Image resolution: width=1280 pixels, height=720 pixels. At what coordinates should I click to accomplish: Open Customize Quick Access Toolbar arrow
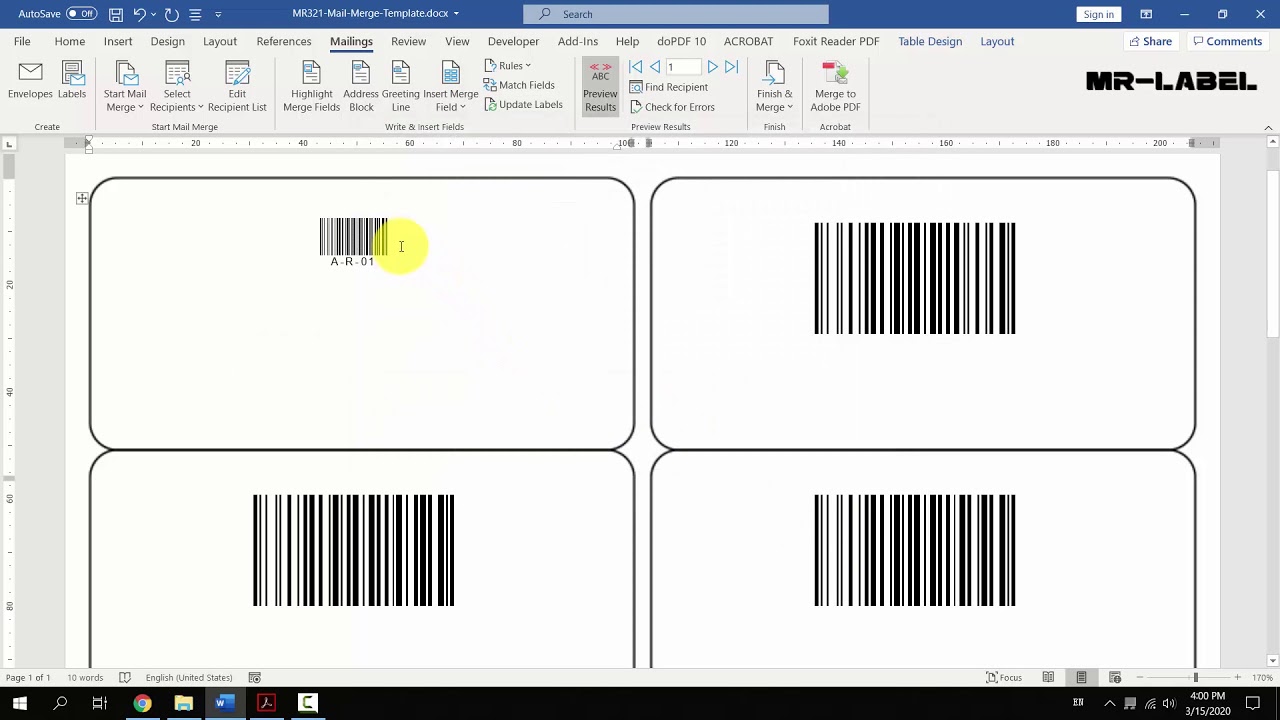(218, 14)
